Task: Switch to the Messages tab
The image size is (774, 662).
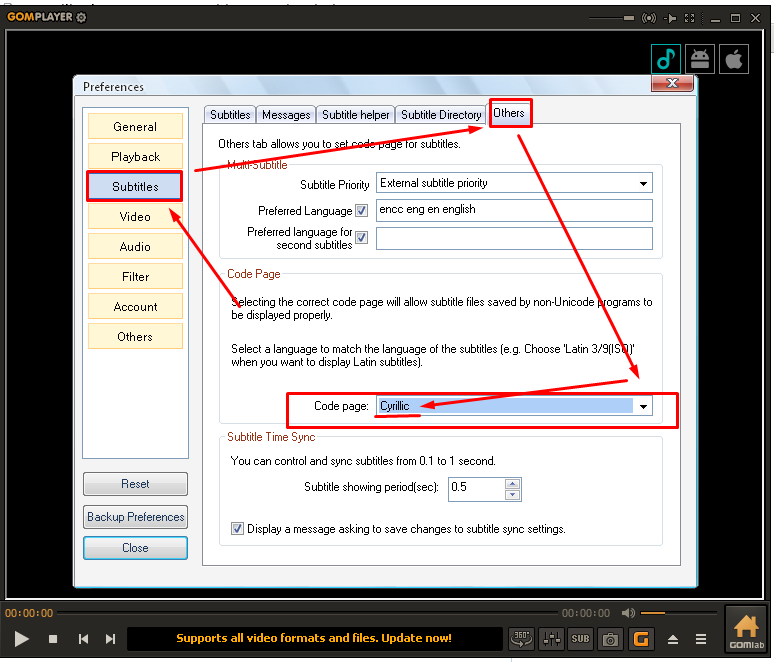Action: (286, 115)
